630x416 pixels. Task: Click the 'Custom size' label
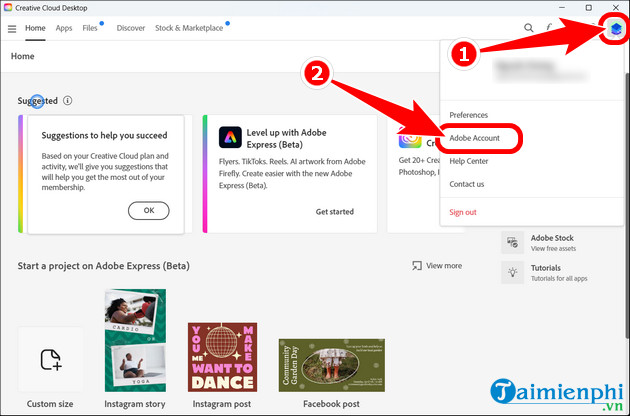50,404
